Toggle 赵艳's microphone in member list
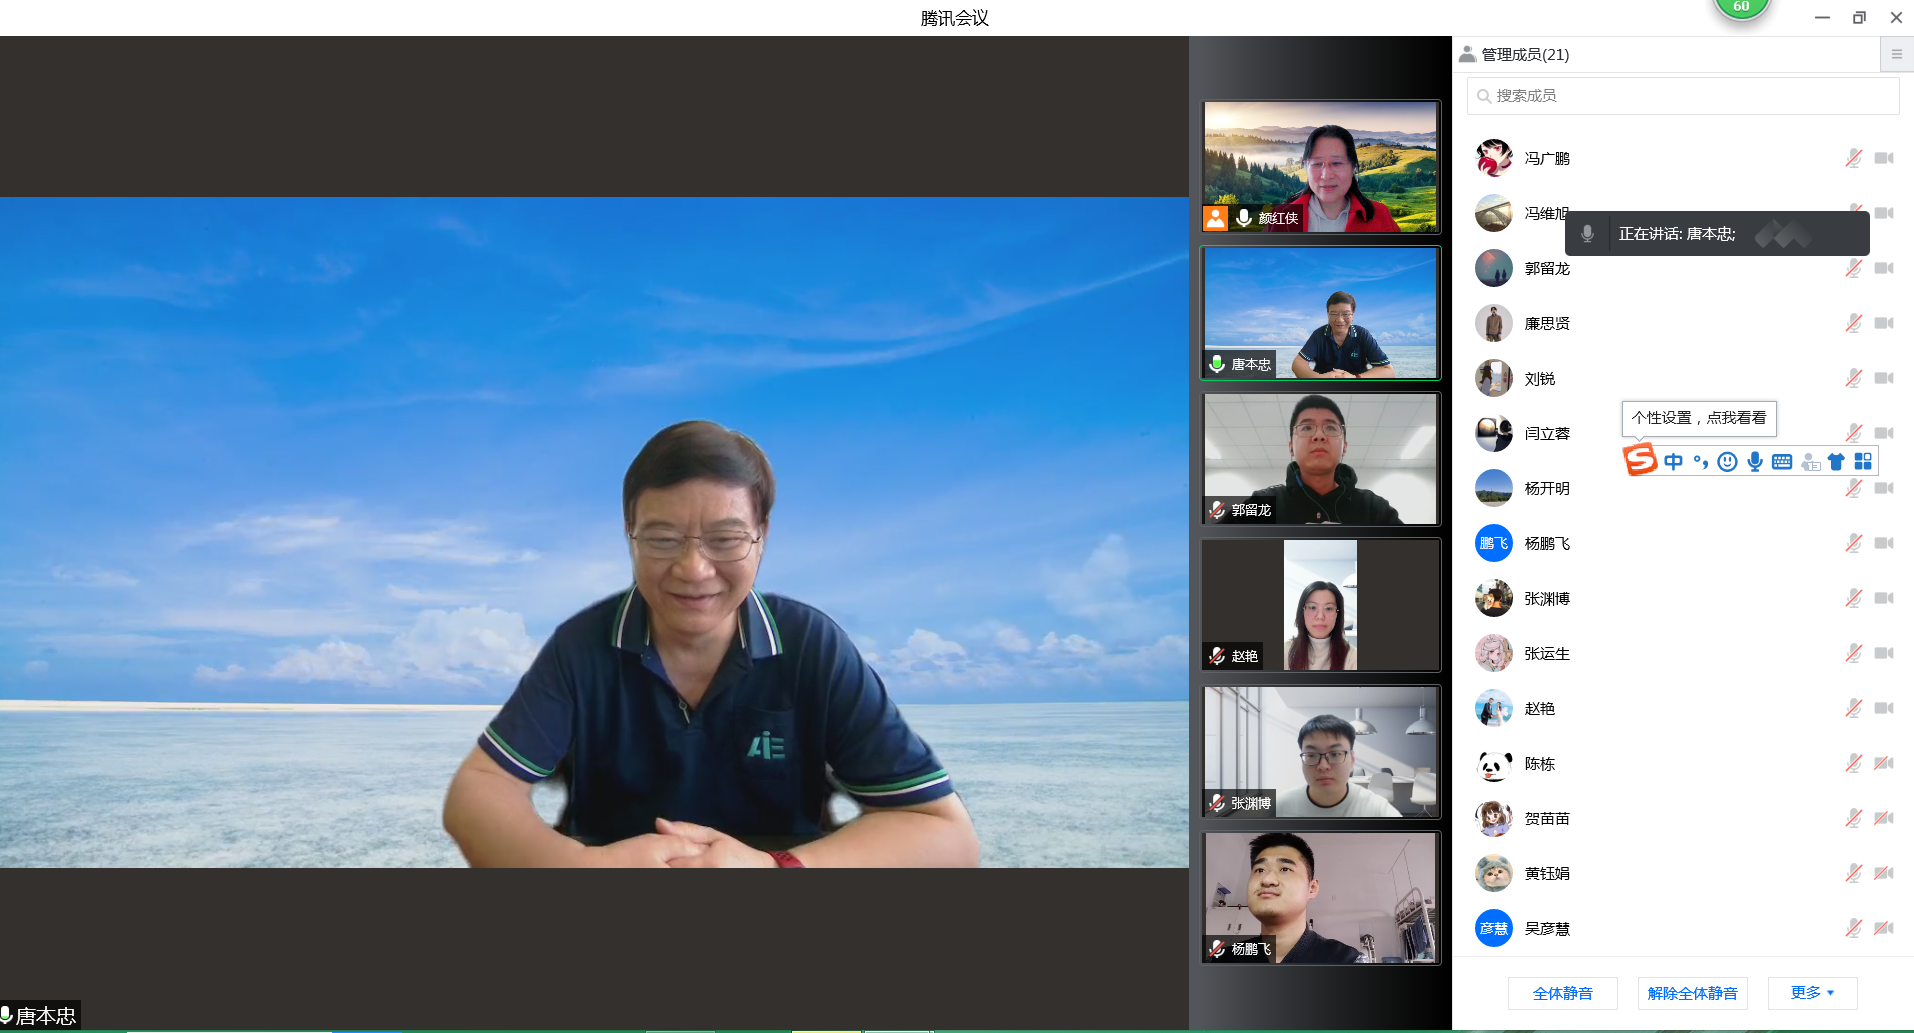The width and height of the screenshot is (1914, 1033). (1853, 708)
